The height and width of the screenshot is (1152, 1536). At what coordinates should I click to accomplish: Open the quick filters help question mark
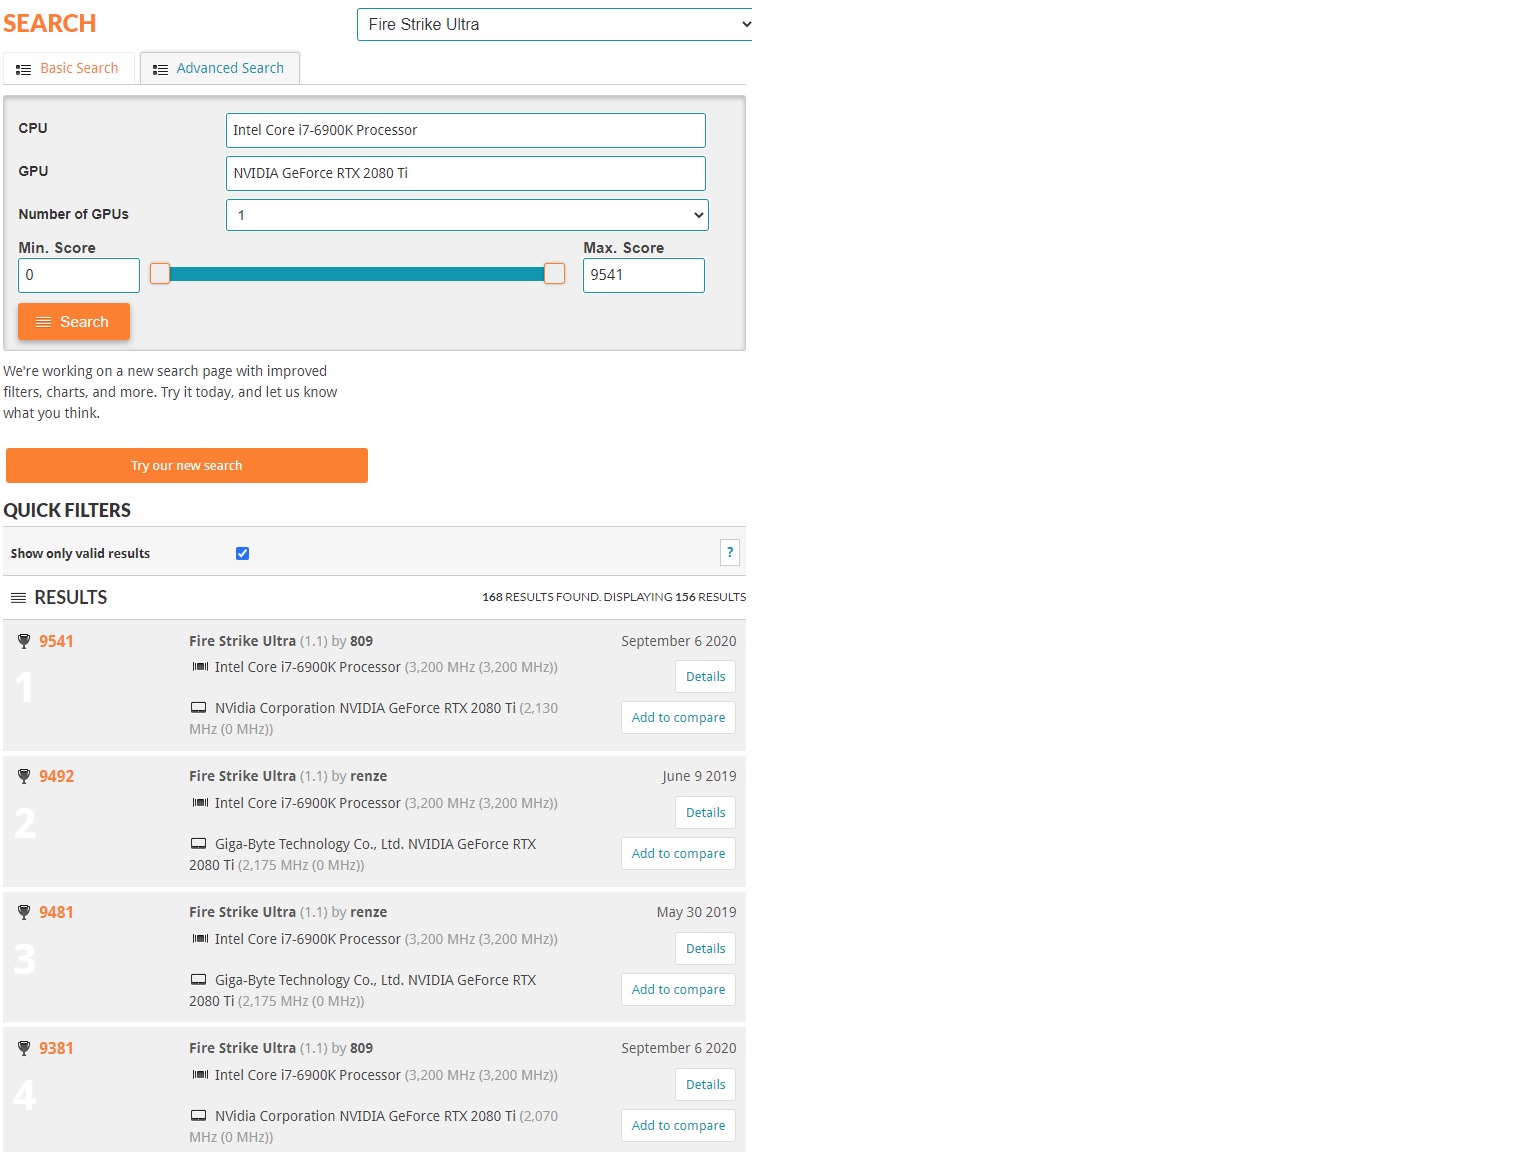coord(730,552)
